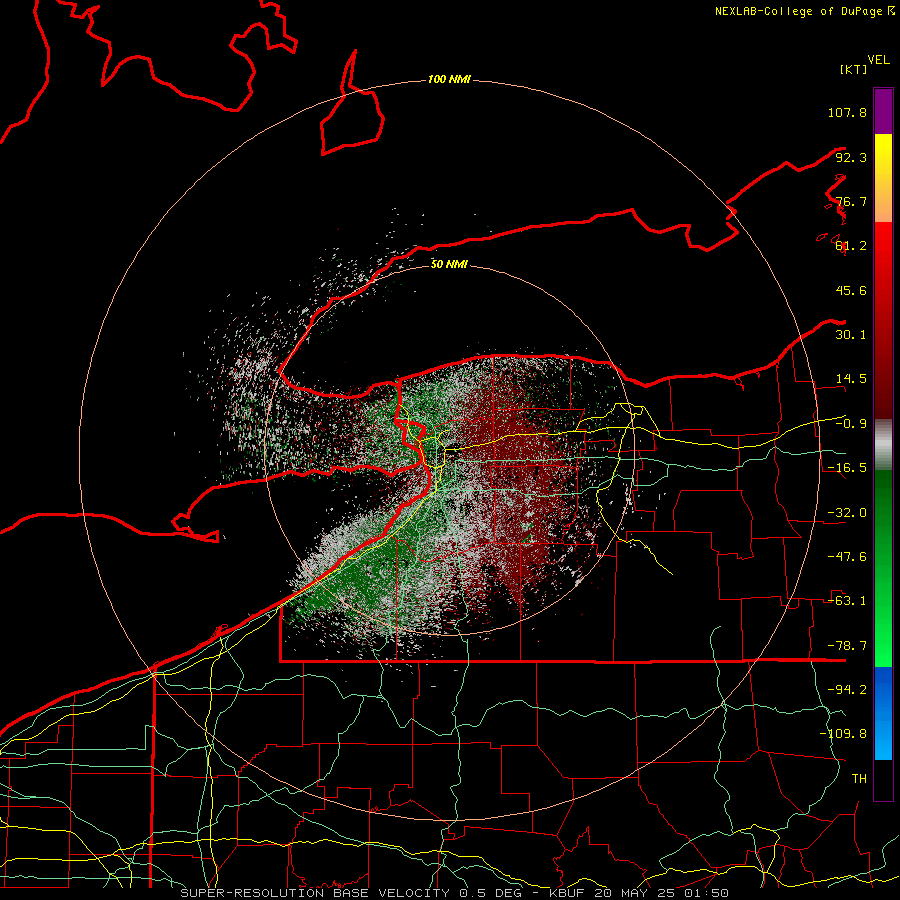Click the 50 NMI range ring label
This screenshot has width=900, height=900.
pos(449,264)
